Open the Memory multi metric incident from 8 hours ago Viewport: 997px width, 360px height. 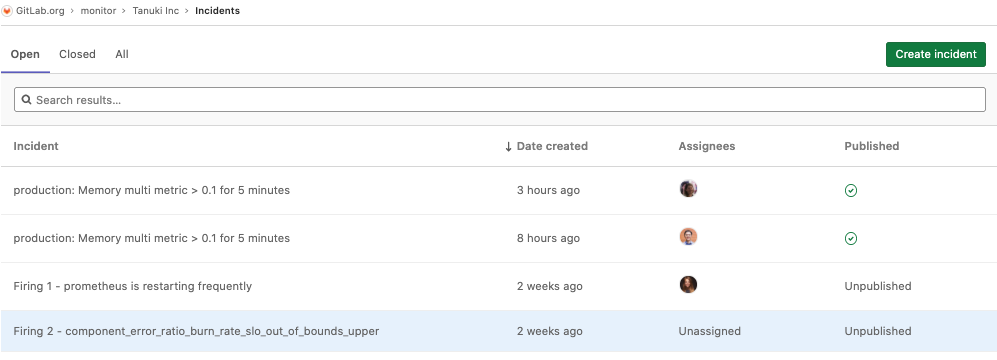[151, 239]
